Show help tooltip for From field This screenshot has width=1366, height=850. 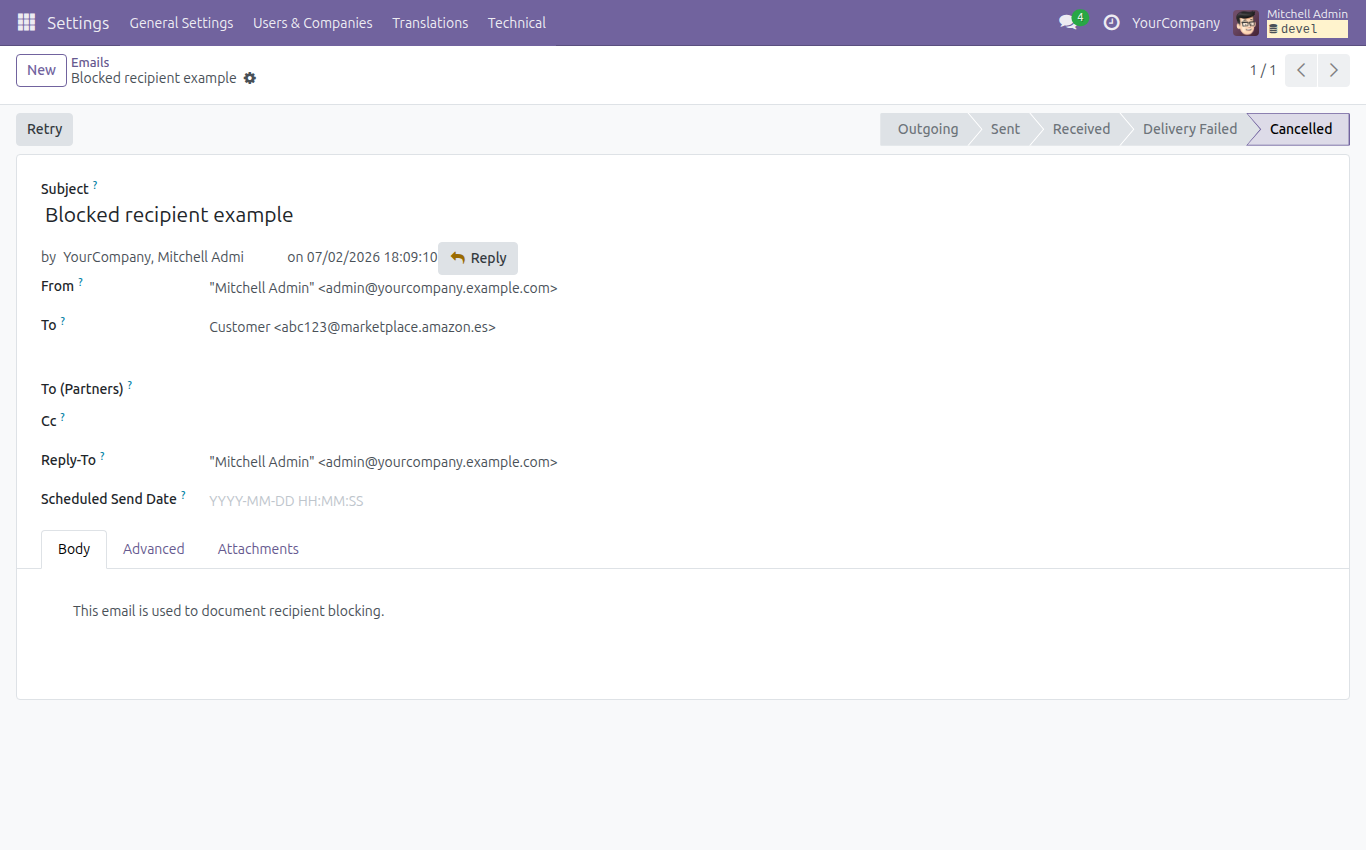(x=81, y=282)
